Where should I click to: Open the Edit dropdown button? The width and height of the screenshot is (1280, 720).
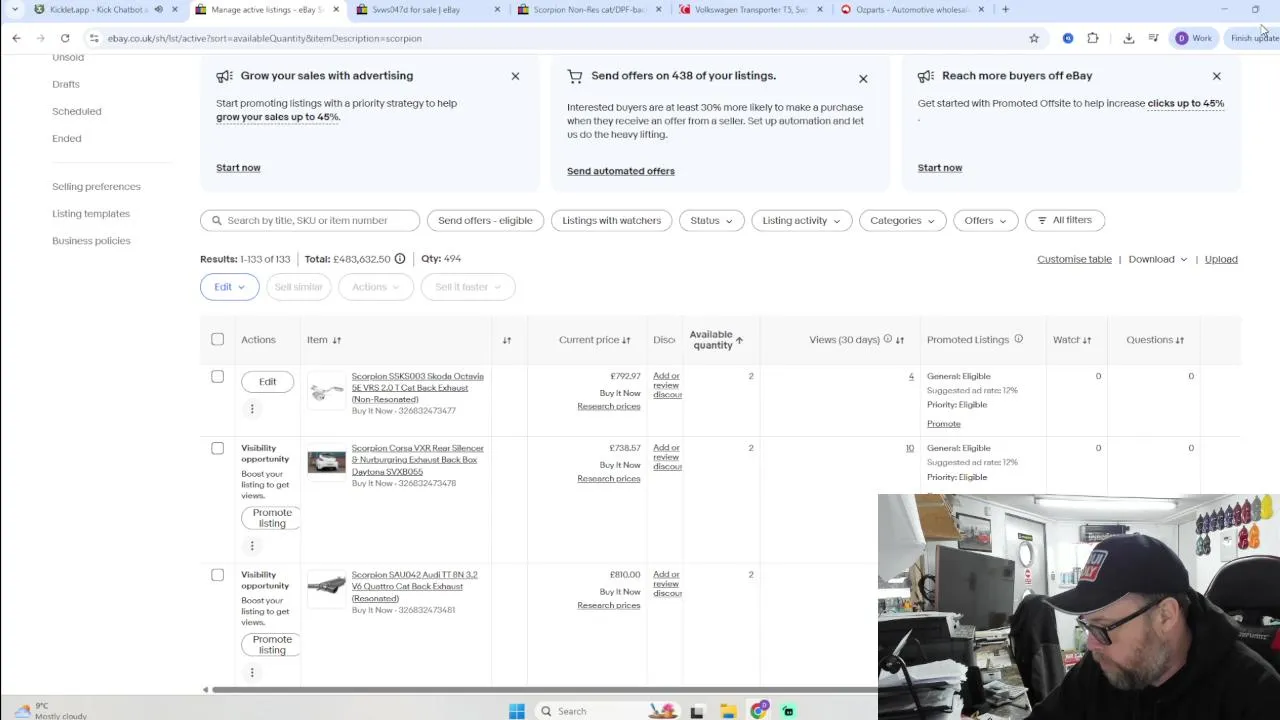coord(229,287)
